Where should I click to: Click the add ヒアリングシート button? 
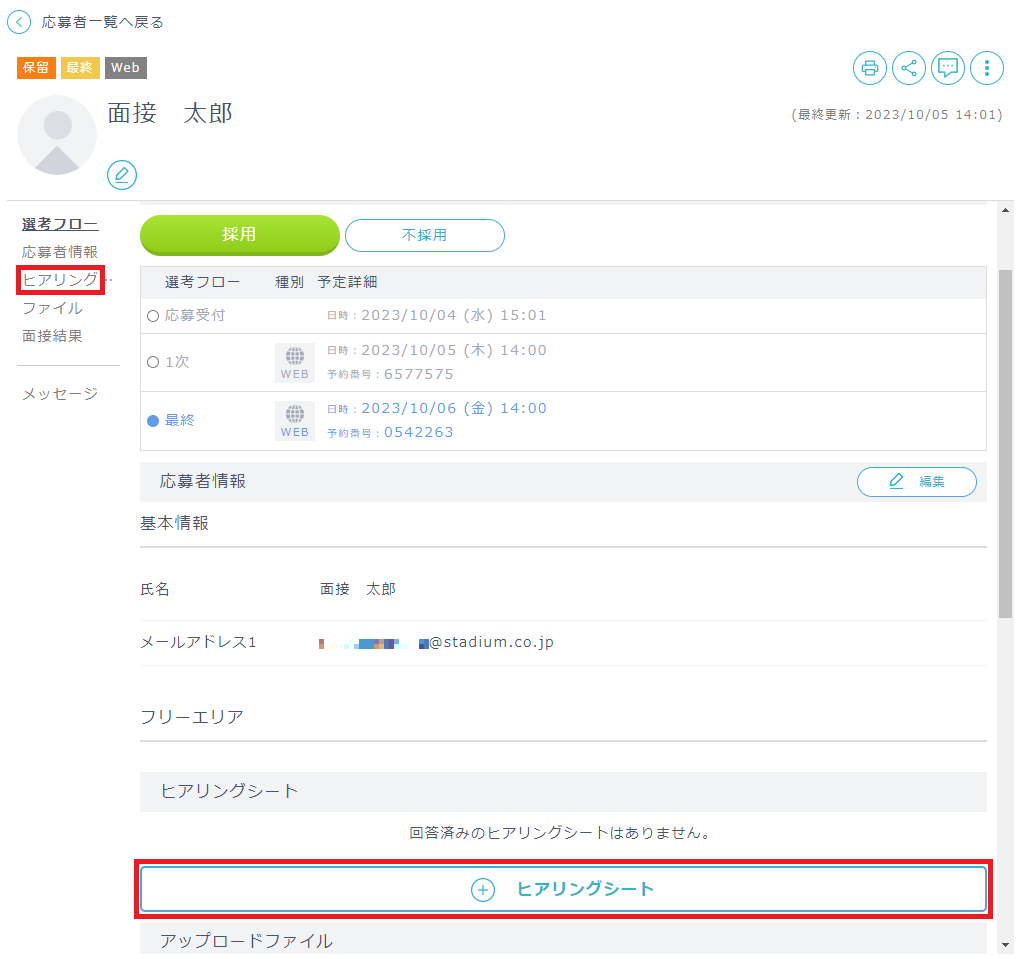(x=563, y=888)
